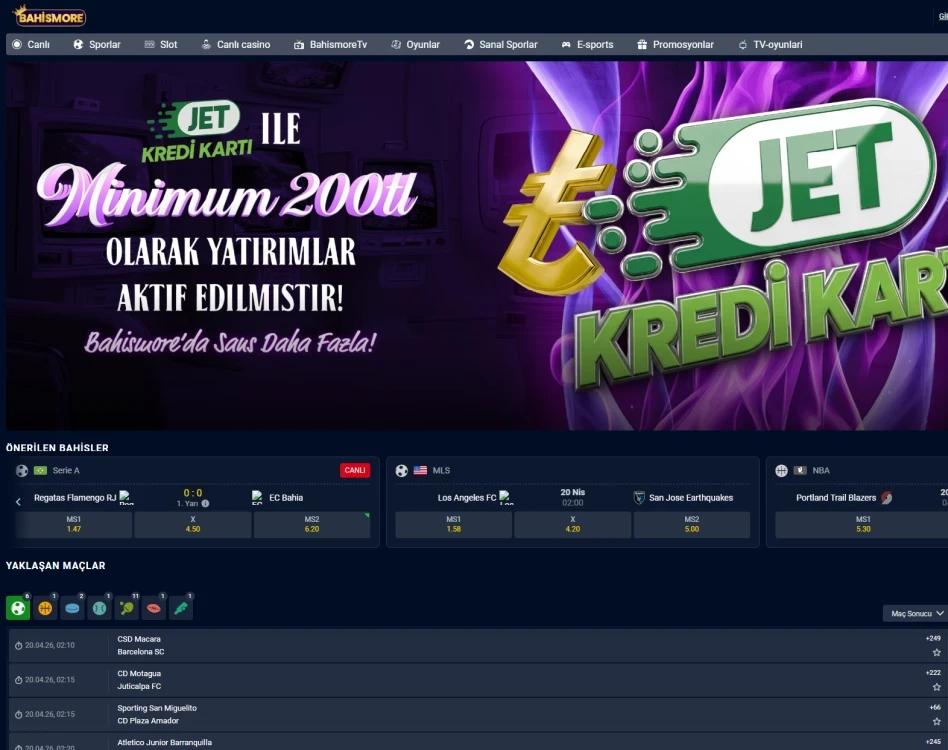Click the red CANLI badge
The image size is (948, 750).
click(x=355, y=470)
